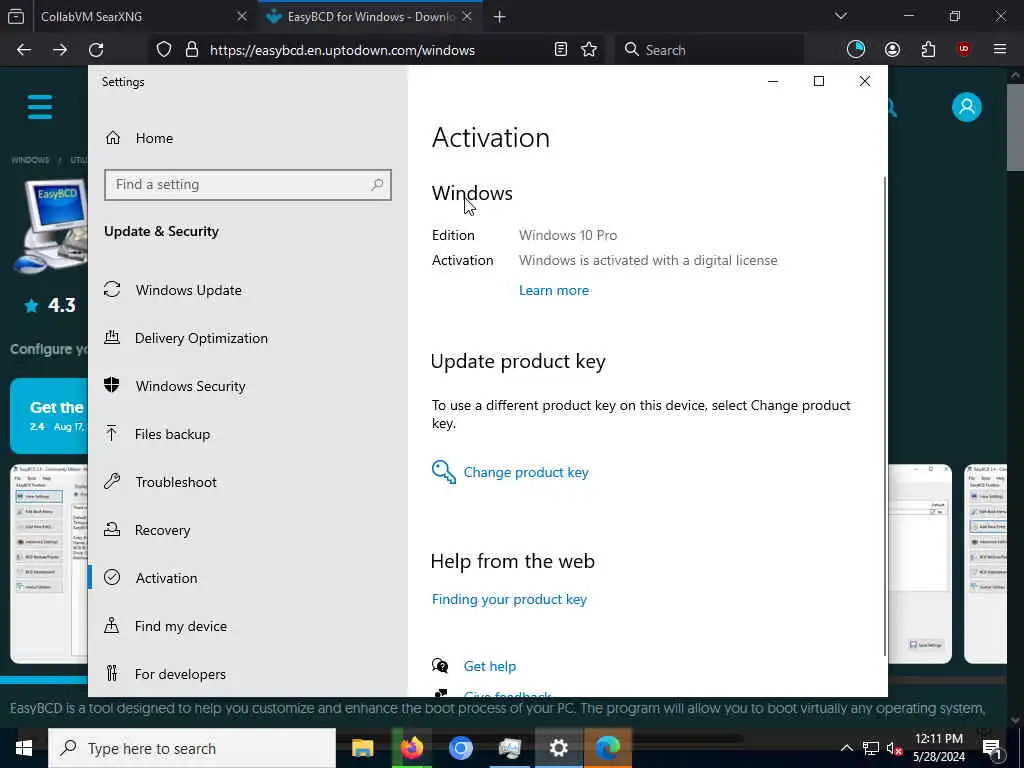The width and height of the screenshot is (1024, 768).
Task: Click the key icon beside Change product key
Action: (x=443, y=472)
